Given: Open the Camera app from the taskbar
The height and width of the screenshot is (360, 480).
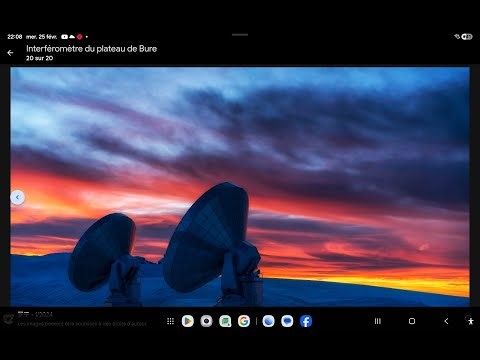Looking at the screenshot, I should pyautogui.click(x=206, y=321).
